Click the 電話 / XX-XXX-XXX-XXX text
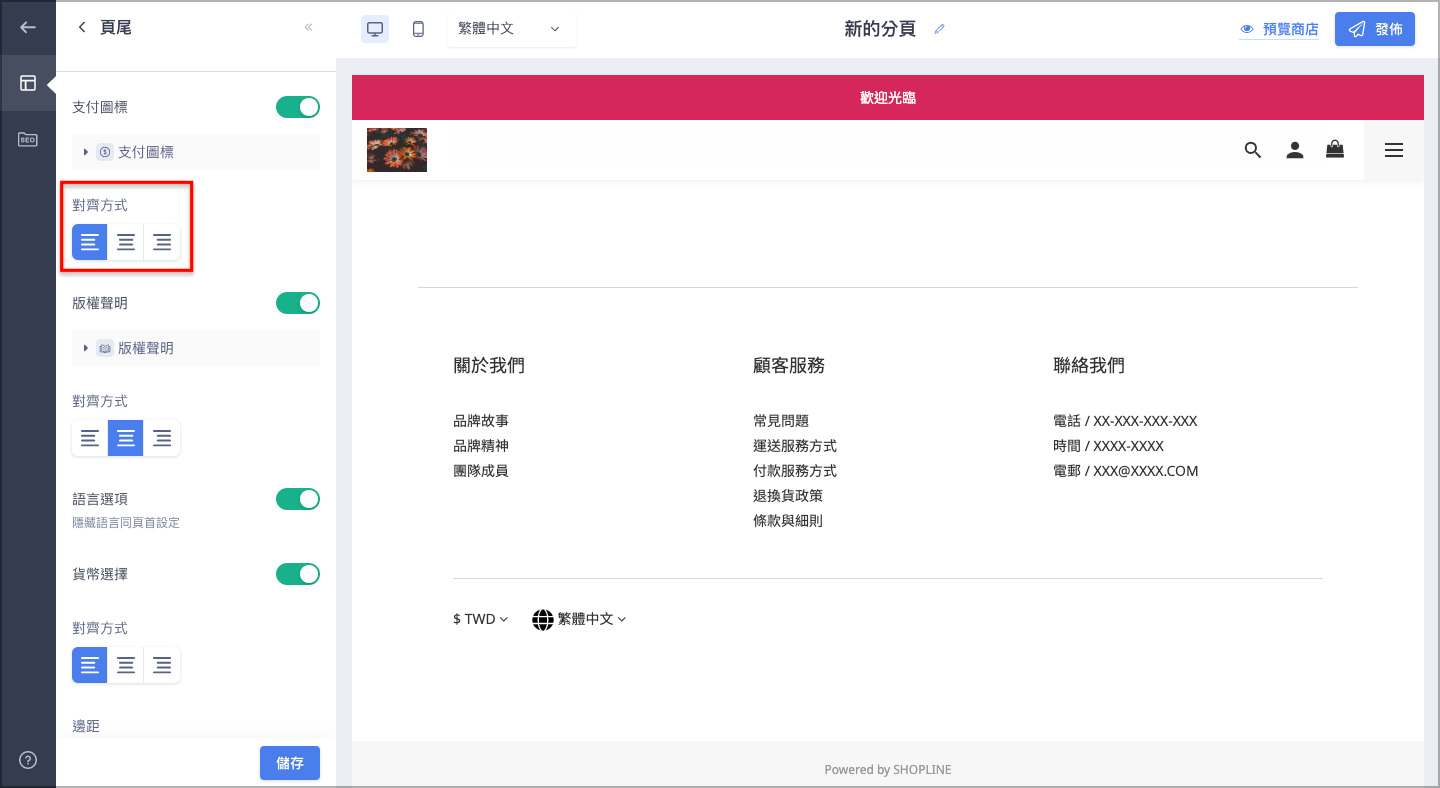The width and height of the screenshot is (1440, 788). click(1125, 421)
